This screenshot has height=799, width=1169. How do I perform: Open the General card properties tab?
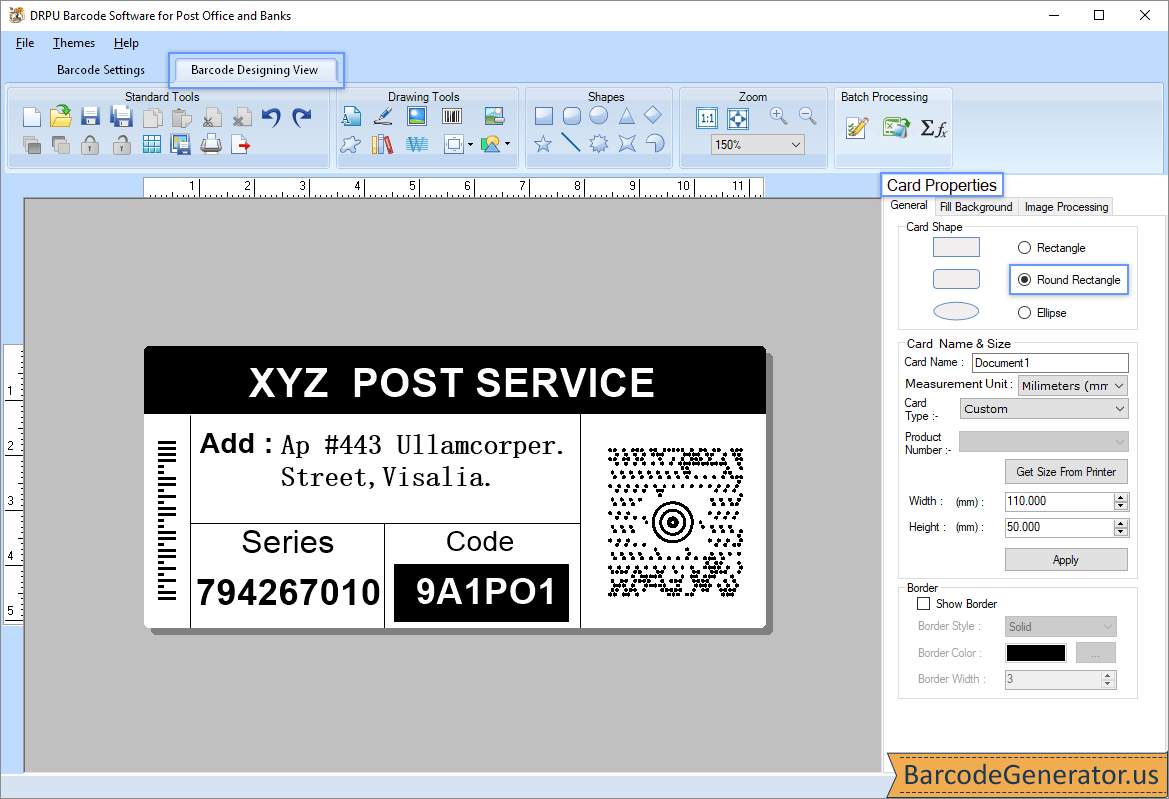909,206
